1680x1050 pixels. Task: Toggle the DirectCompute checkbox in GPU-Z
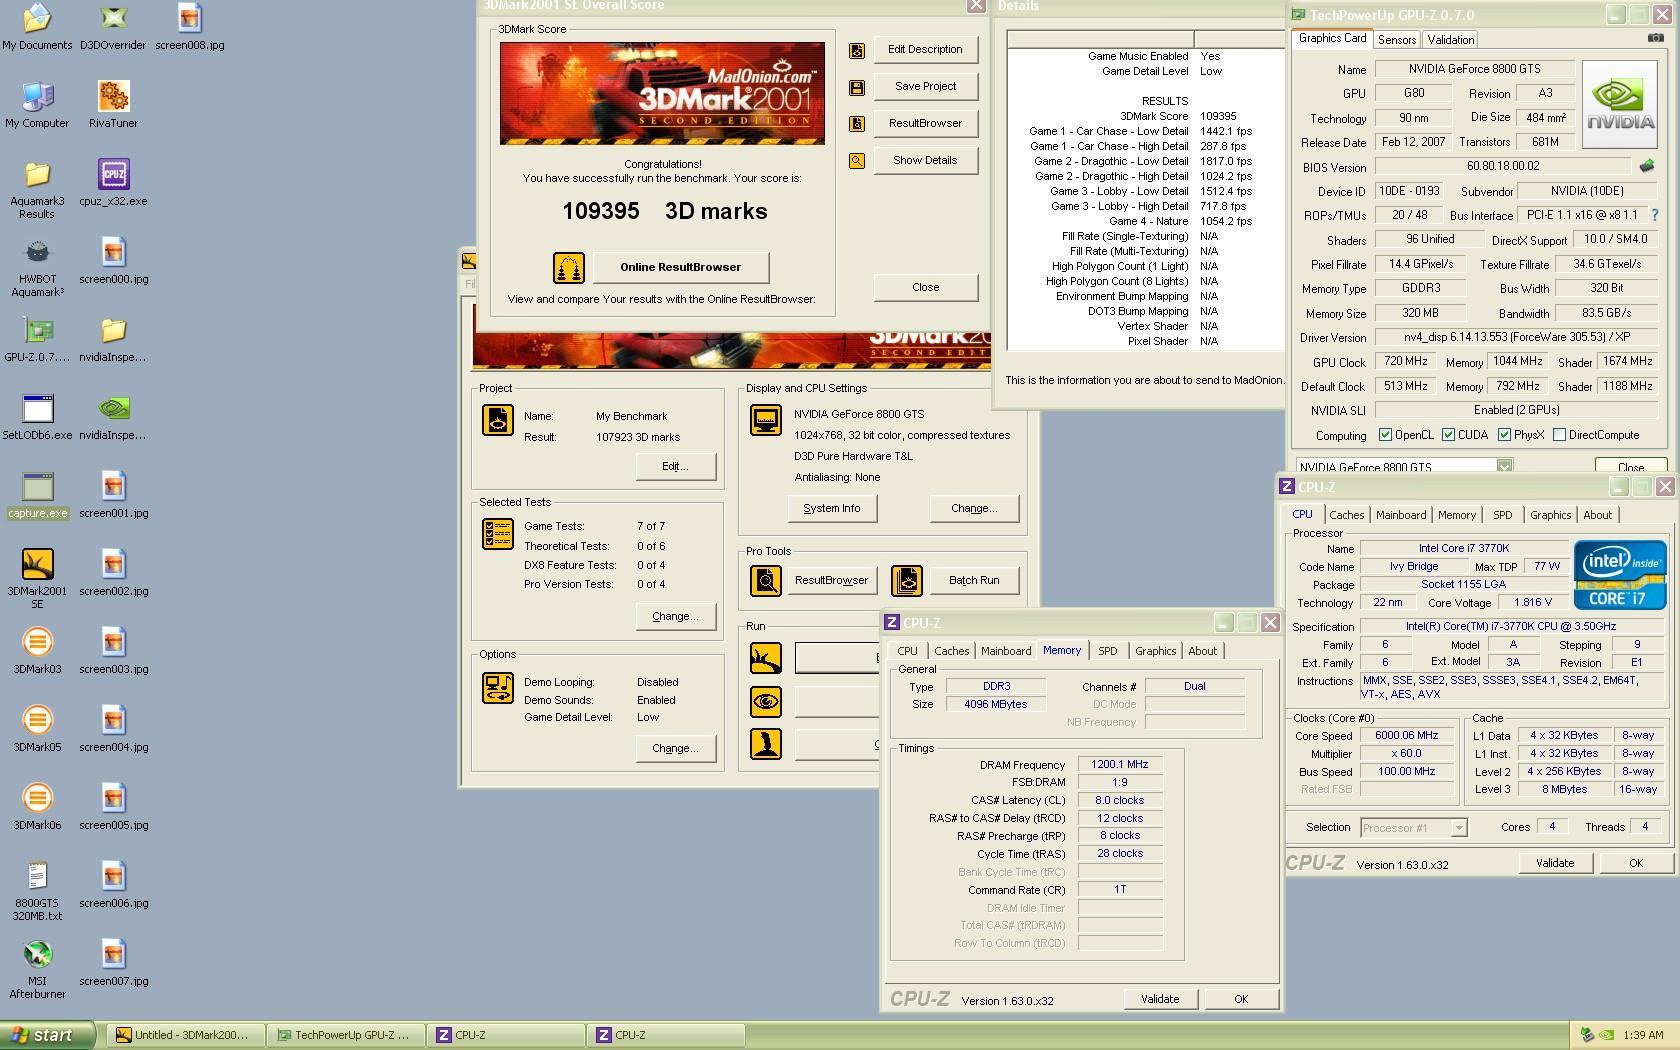click(x=1559, y=435)
